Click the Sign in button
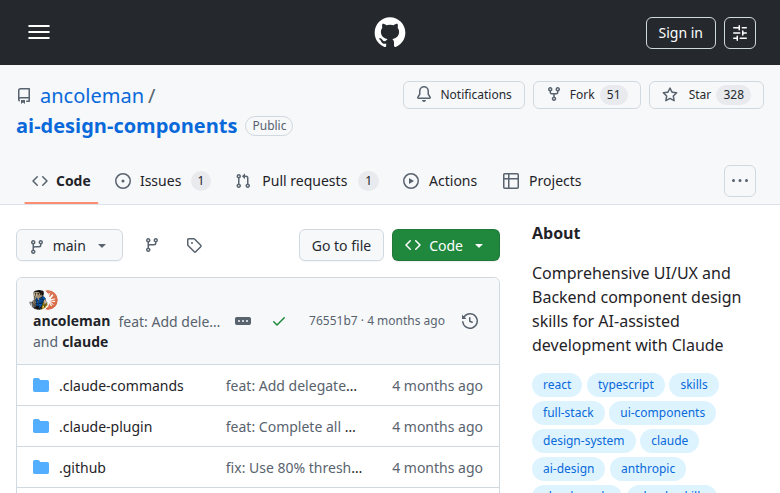 pyautogui.click(x=681, y=33)
